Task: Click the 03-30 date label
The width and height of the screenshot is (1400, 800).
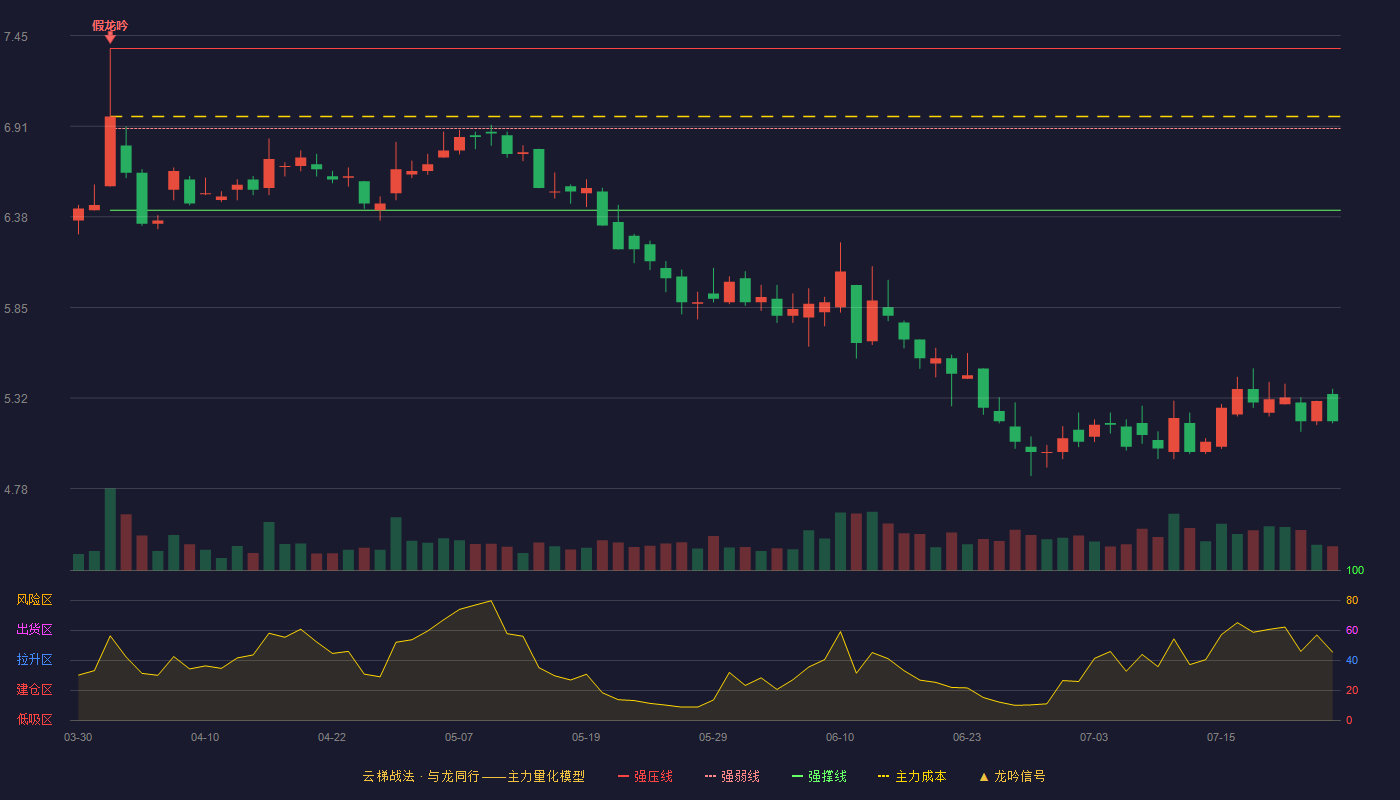Action: 78,737
